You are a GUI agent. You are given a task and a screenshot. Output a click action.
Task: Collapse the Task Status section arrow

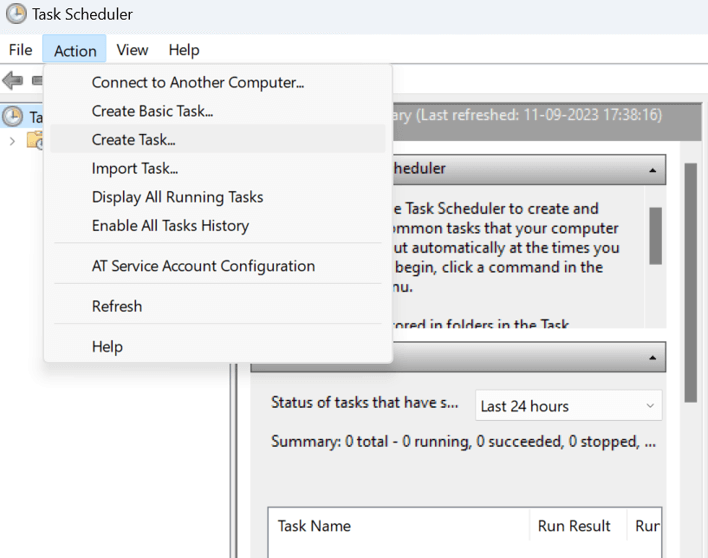[652, 358]
